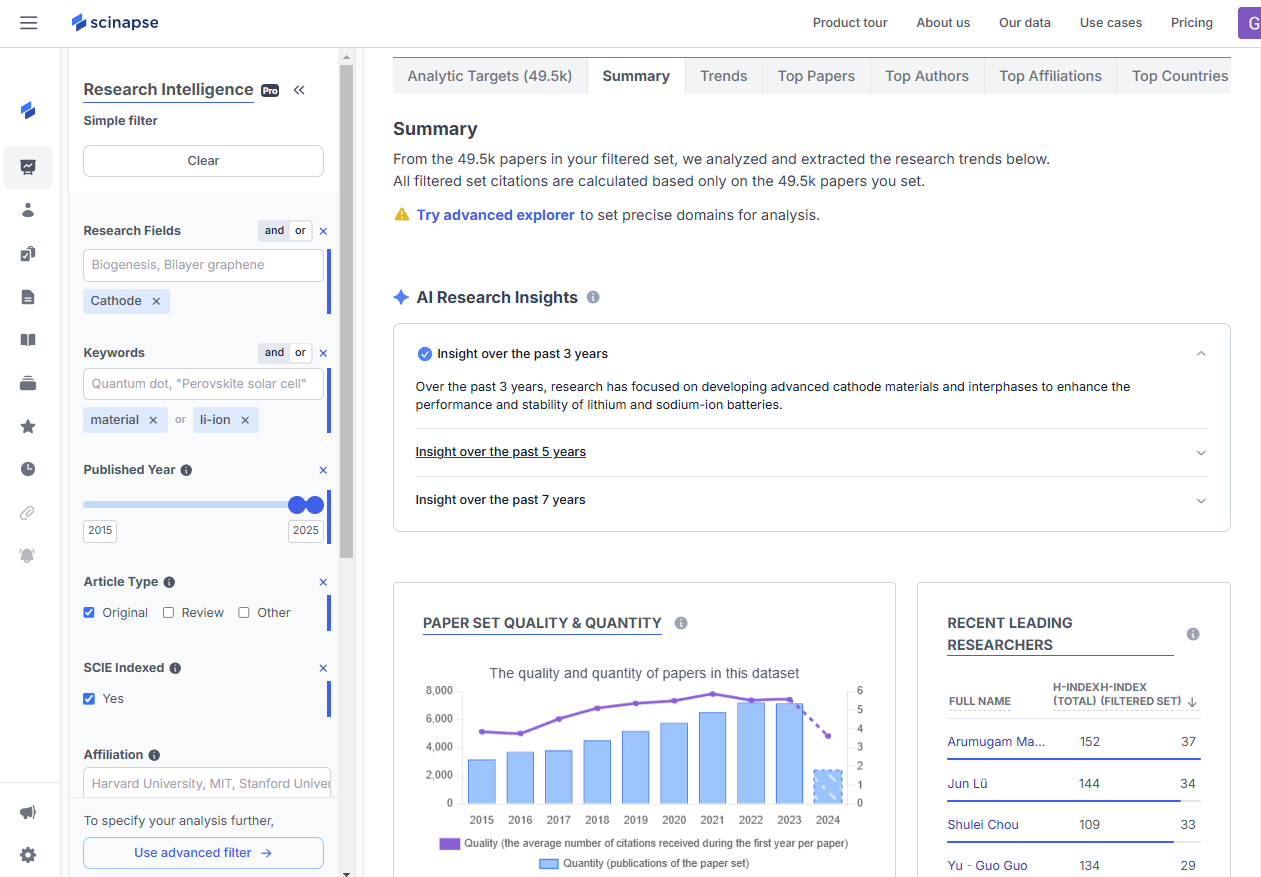Open the trending papers sidebar icon

(28, 253)
